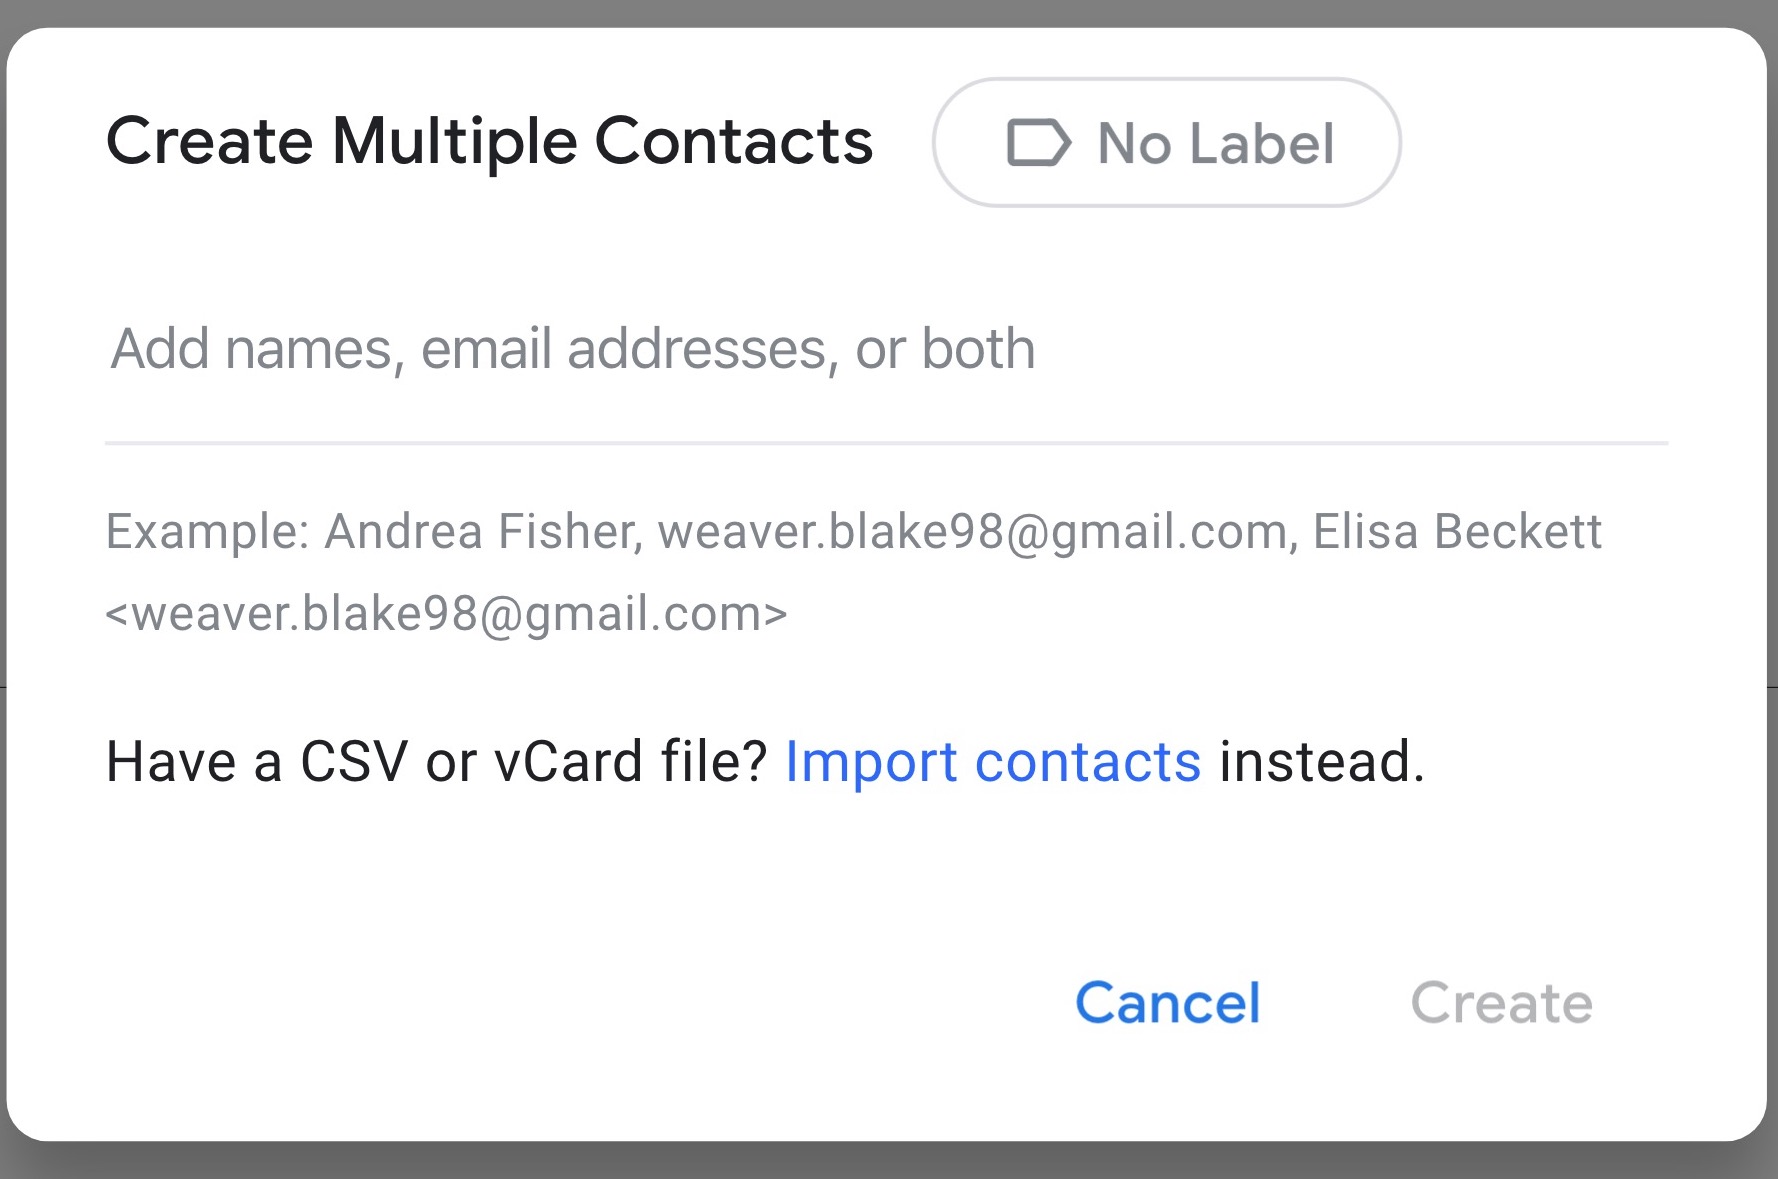Viewport: 1778px width, 1179px height.
Task: Select the No Label text
Action: click(1216, 143)
